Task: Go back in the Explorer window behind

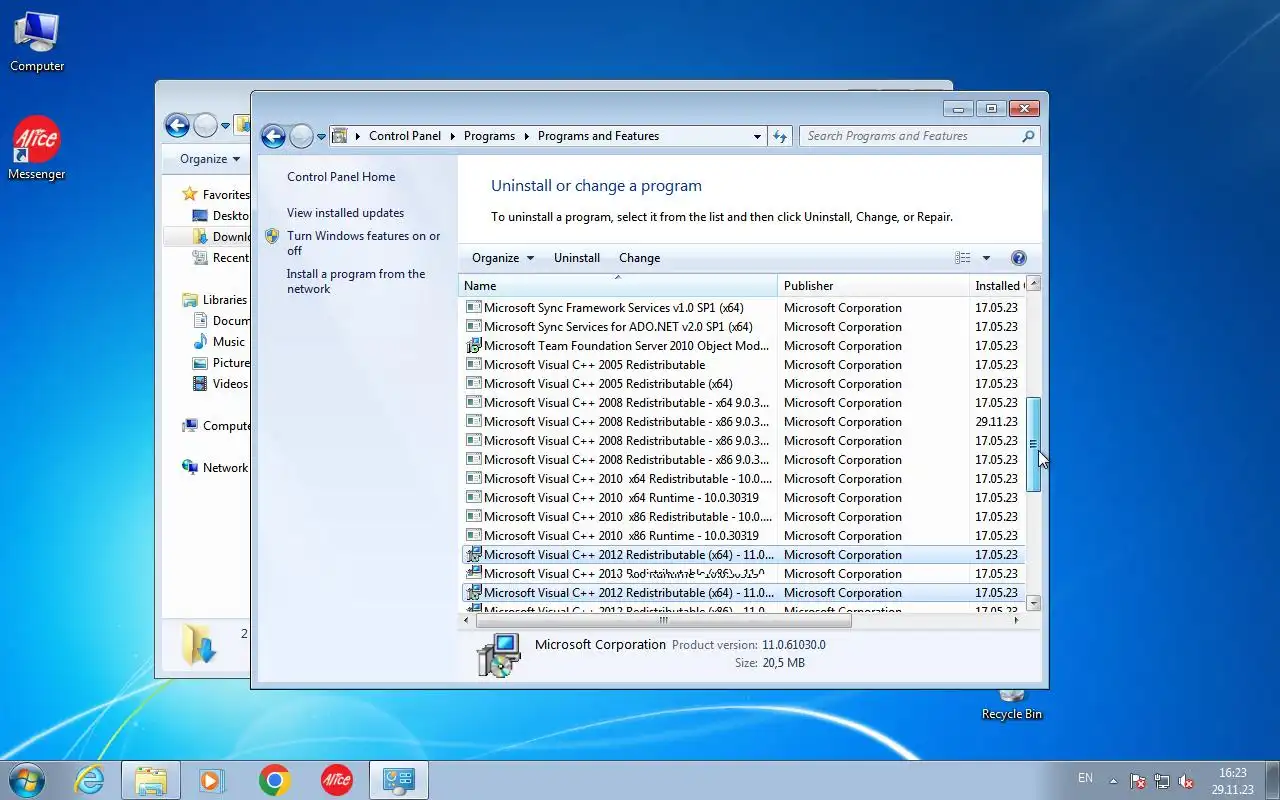Action: (177, 125)
